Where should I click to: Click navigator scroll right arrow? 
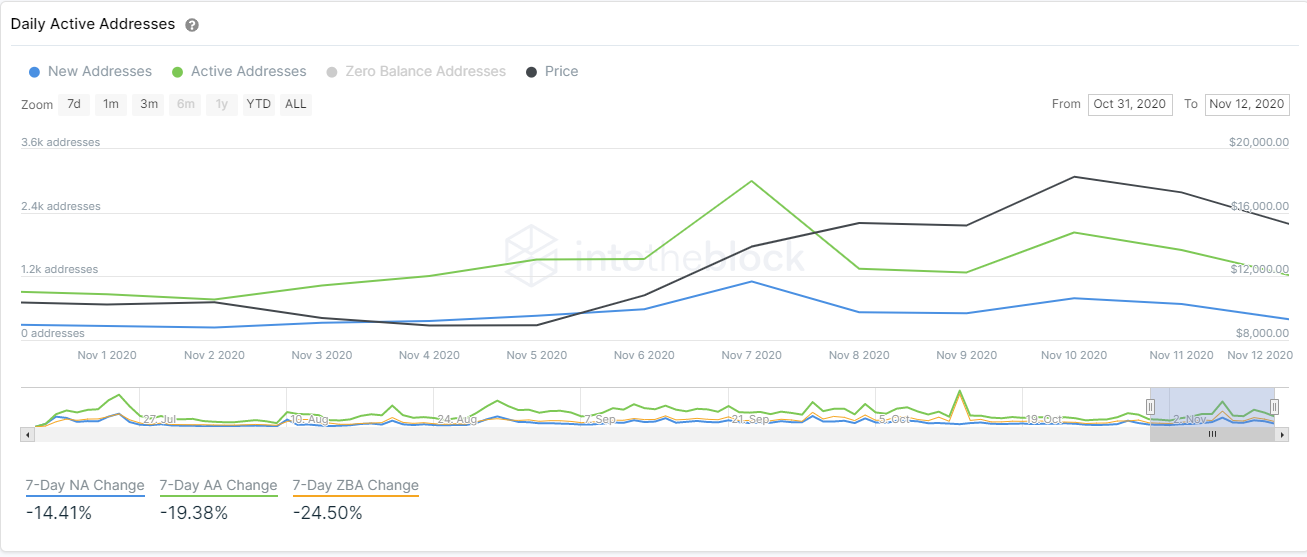click(x=1283, y=435)
